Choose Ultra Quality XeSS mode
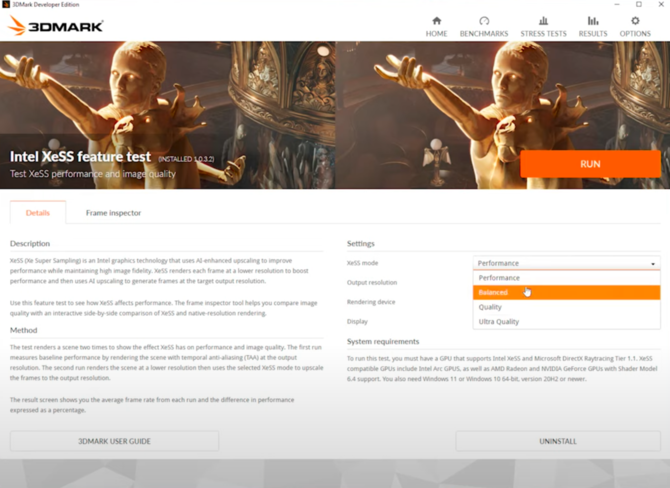Screen dimensions: 670x488 click(566, 321)
